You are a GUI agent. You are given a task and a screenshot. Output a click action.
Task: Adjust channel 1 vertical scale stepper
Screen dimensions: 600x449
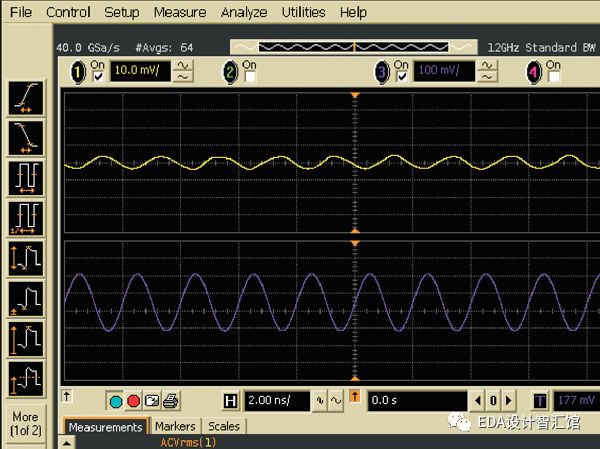pos(184,71)
